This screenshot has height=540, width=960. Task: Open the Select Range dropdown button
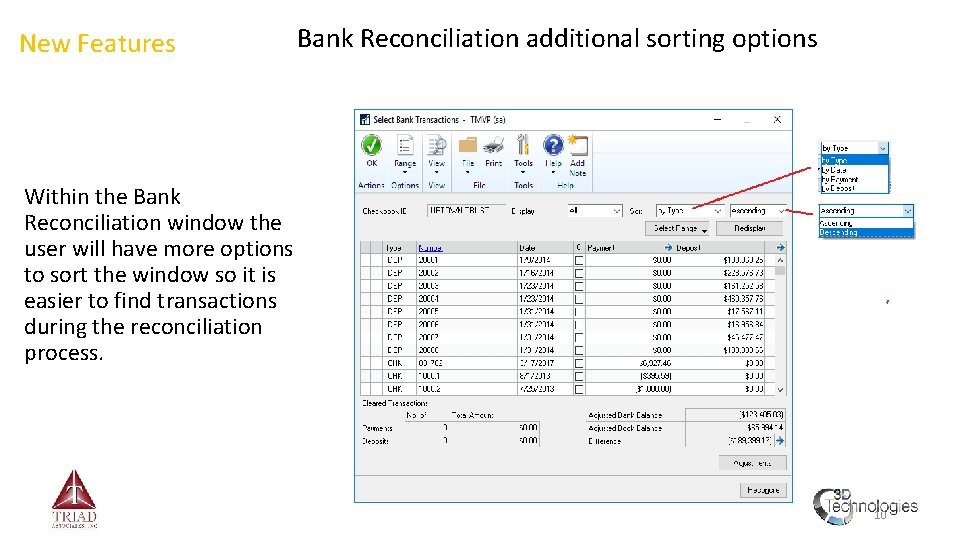click(x=677, y=228)
